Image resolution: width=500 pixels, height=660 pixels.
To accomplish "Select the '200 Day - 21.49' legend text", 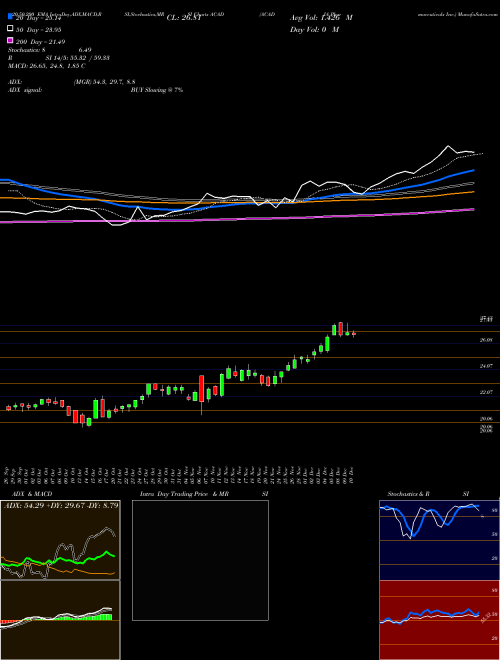I will (x=40, y=41).
